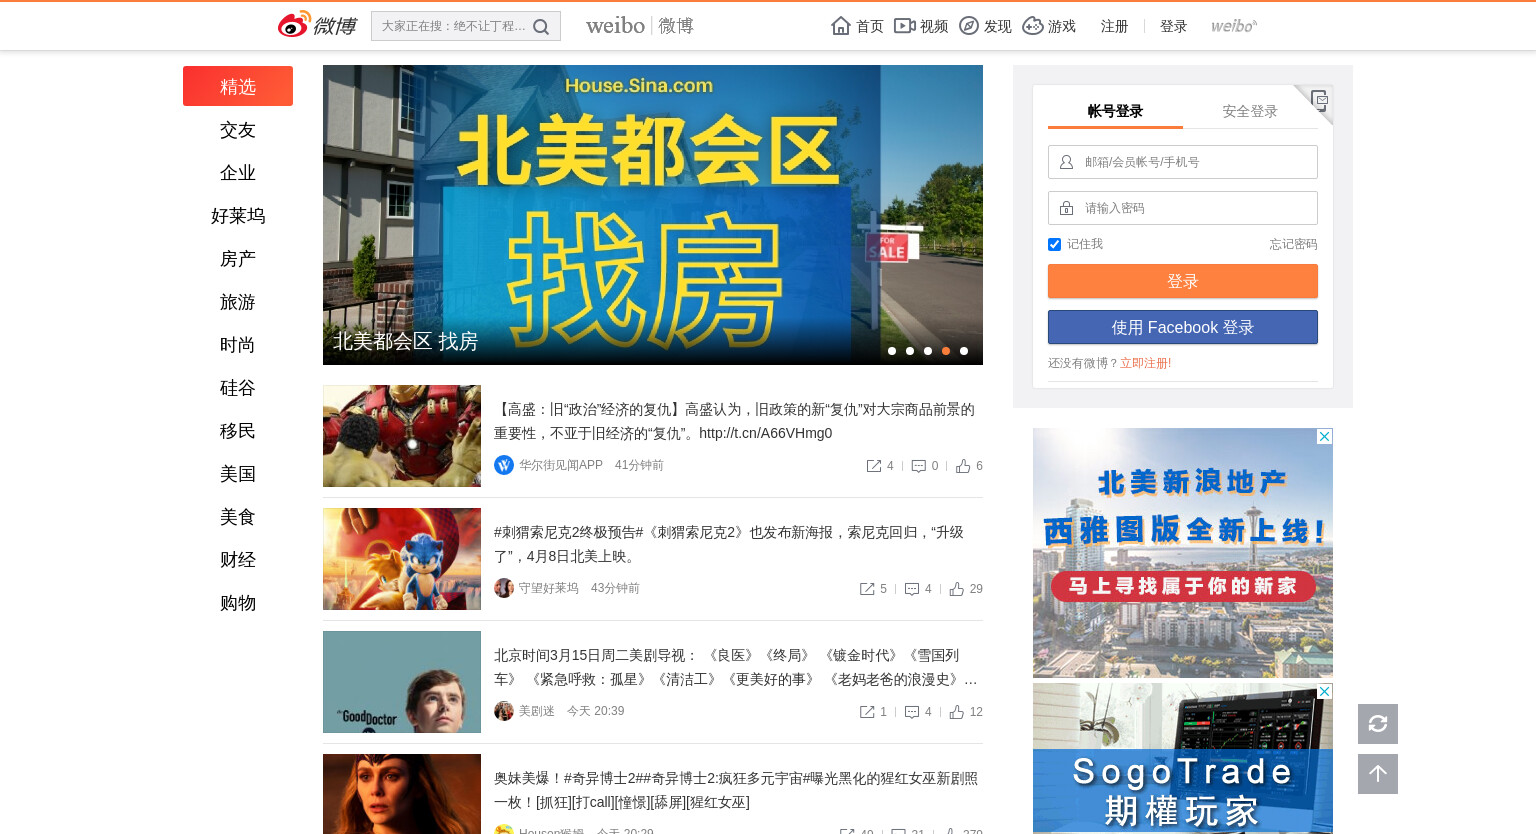
Task: Click repost icon on 高盛 post
Action: 874,466
